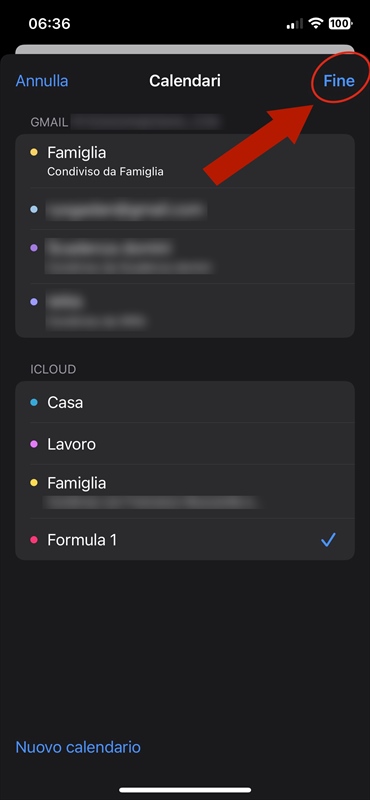
Task: Tap the cellular signal bars icon
Action: (x=294, y=23)
